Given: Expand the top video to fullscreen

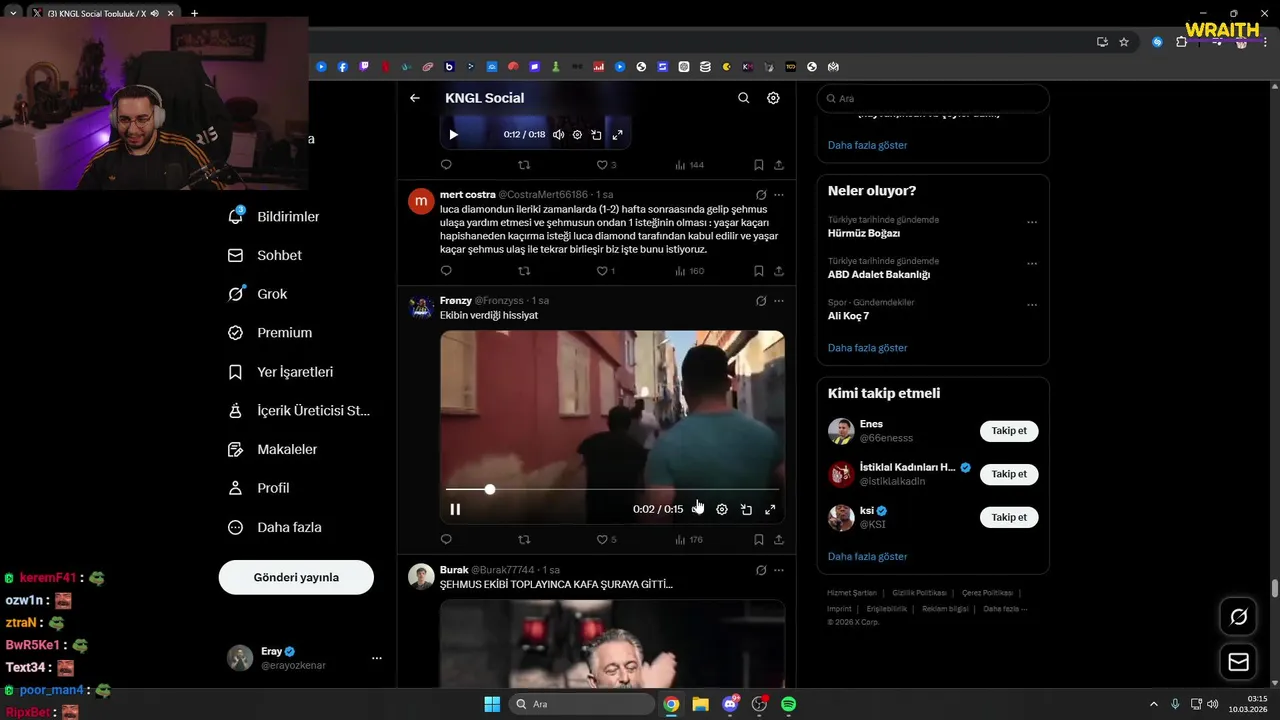Looking at the screenshot, I should pos(617,135).
